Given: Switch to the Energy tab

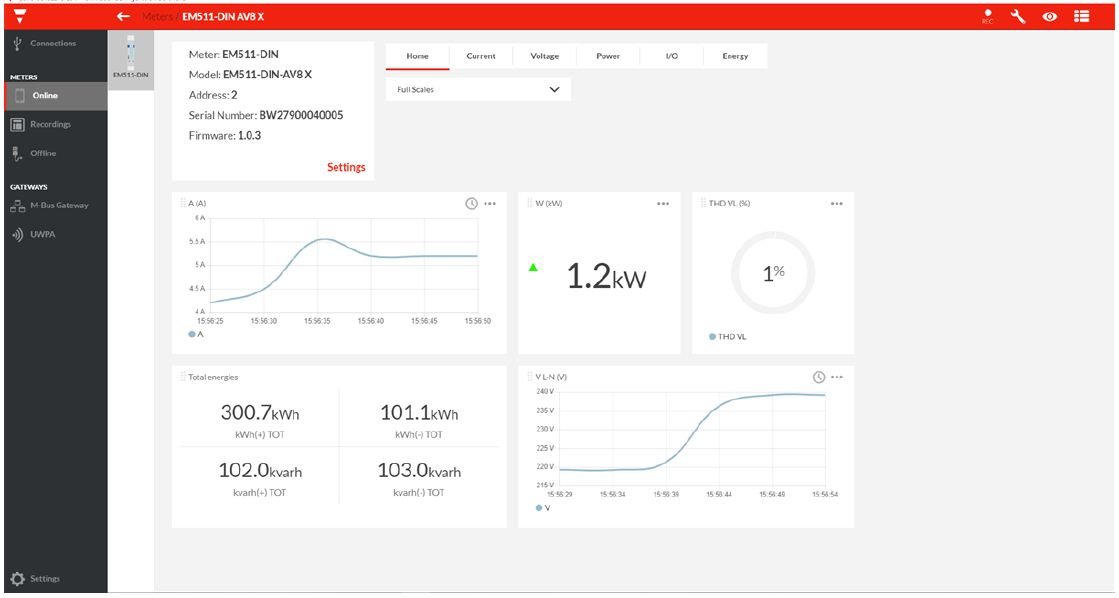Looking at the screenshot, I should pos(735,56).
